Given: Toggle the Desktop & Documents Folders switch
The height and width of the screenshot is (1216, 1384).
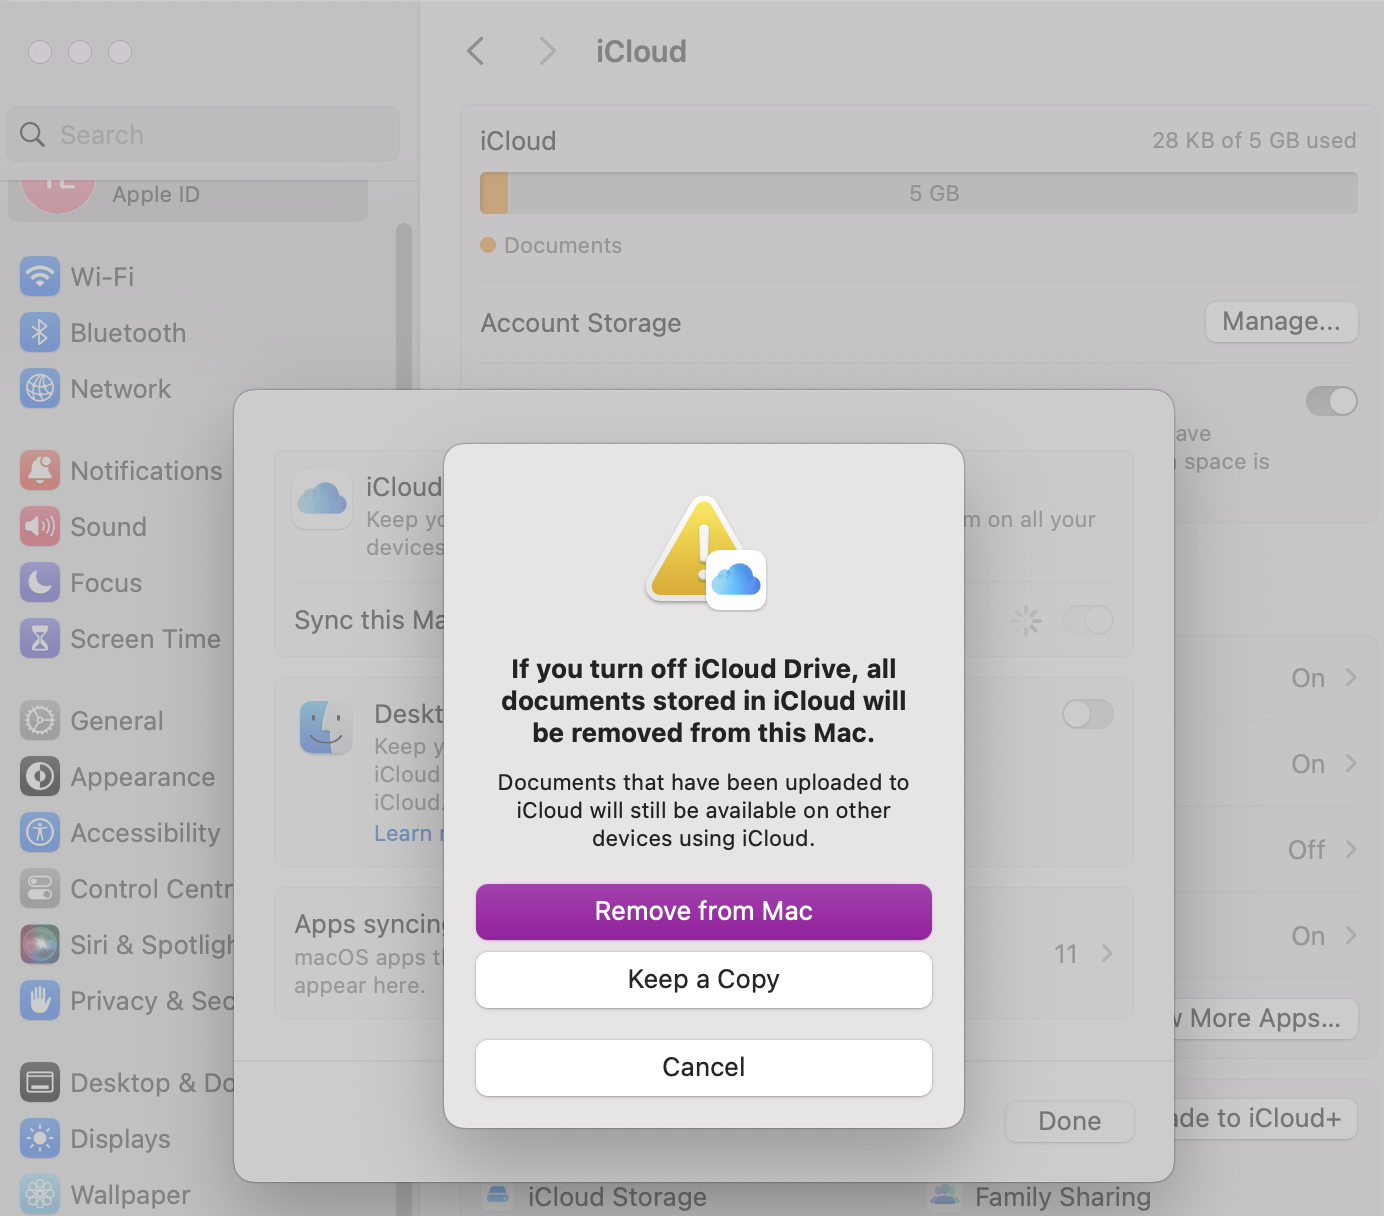Looking at the screenshot, I should pyautogui.click(x=1087, y=714).
